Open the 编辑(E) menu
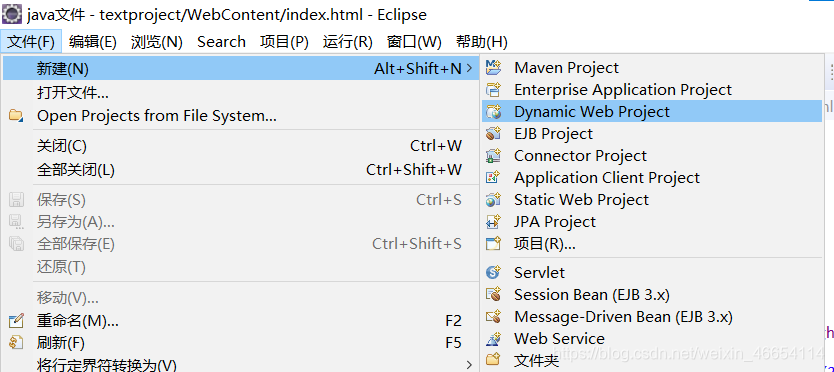 tap(93, 42)
